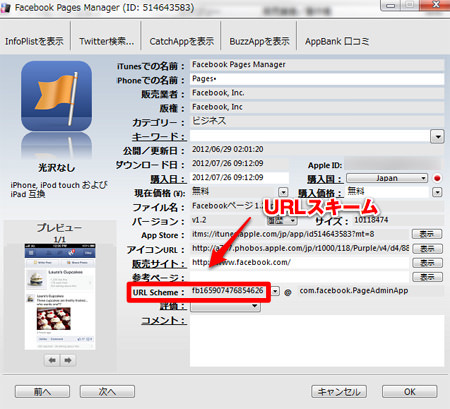The image size is (450, 409).
Task: Open the 評価 rating dropdown
Action: (x=225, y=306)
